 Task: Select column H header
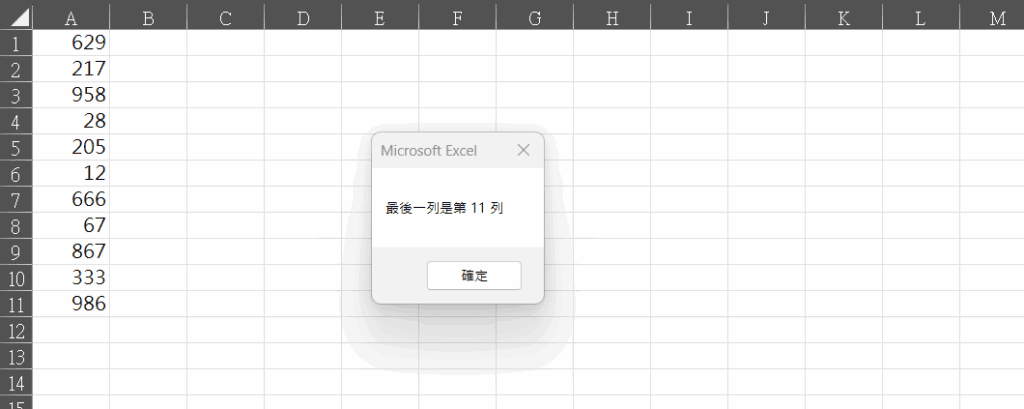tap(611, 17)
